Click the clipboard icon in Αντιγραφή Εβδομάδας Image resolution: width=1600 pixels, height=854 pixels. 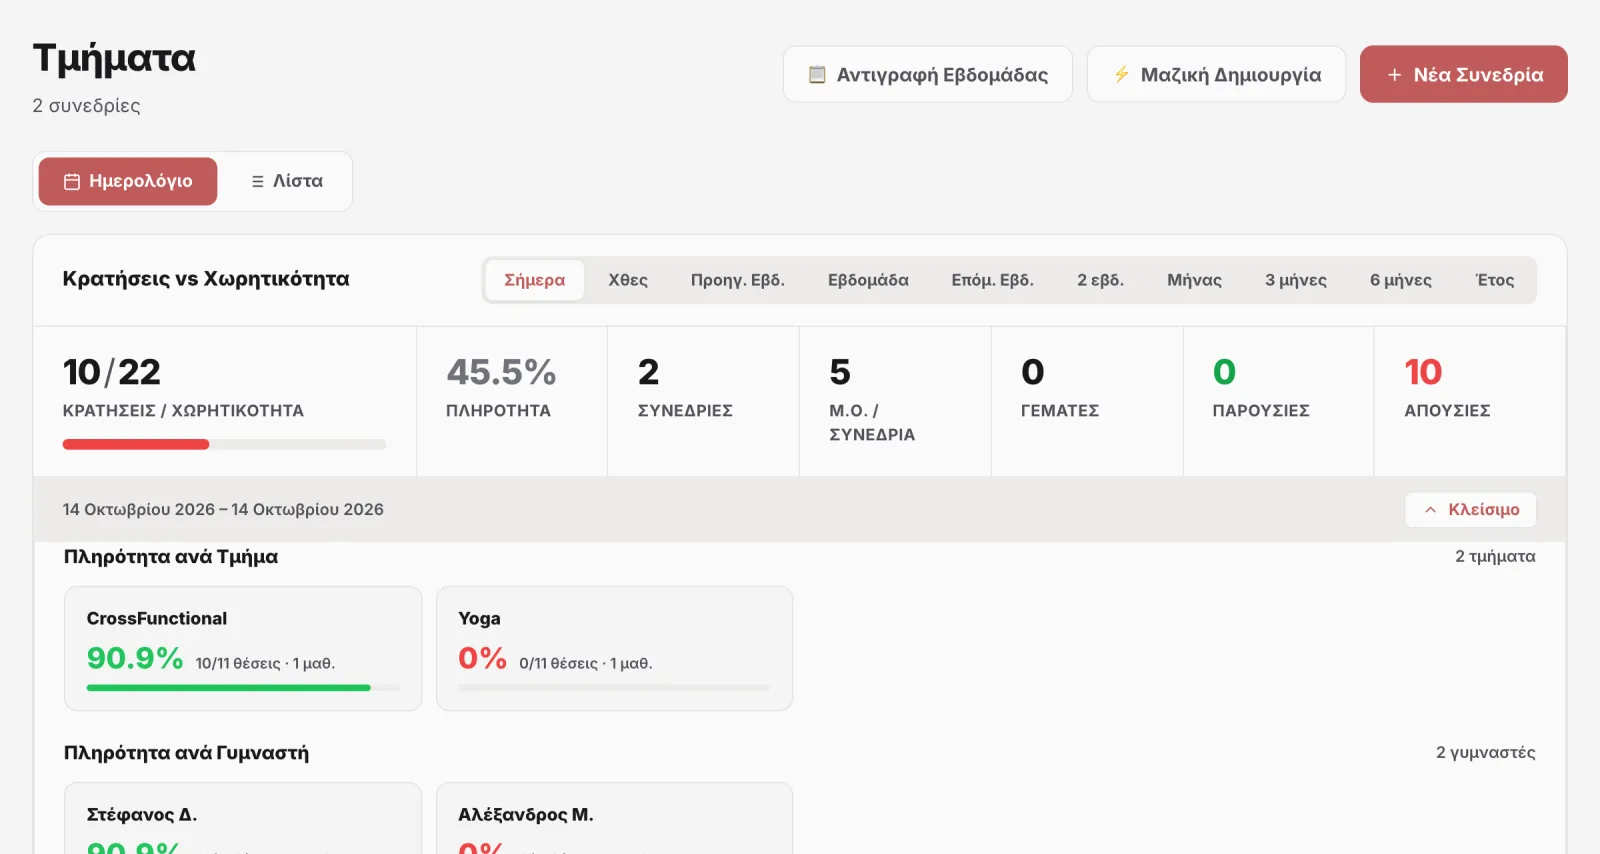(x=817, y=75)
